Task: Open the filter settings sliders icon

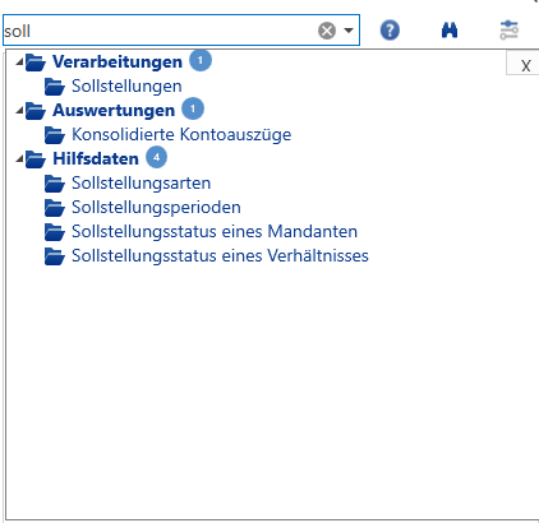Action: 509,30
